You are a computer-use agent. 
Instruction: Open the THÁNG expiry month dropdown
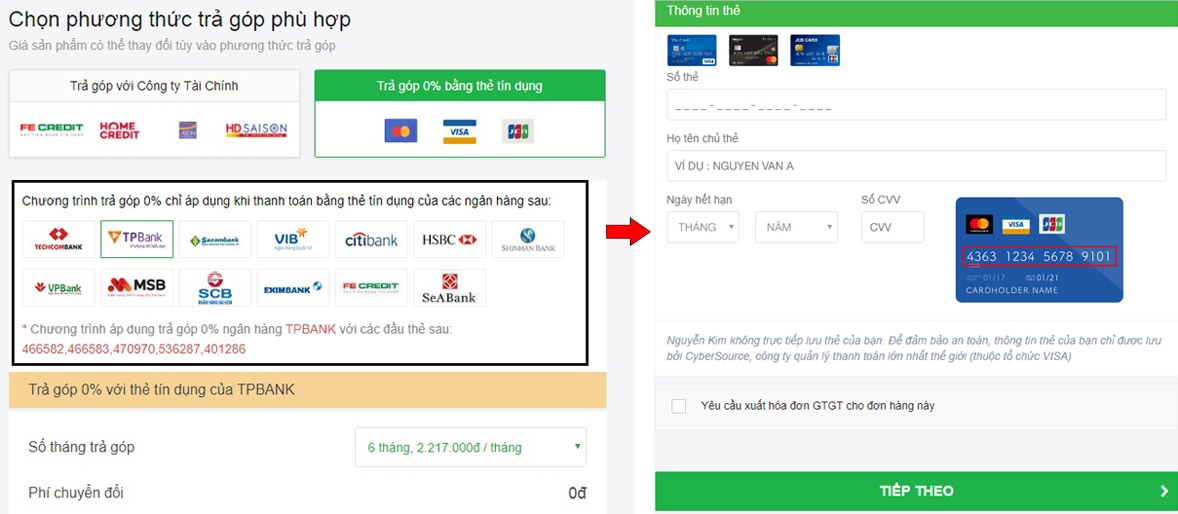[x=702, y=227]
